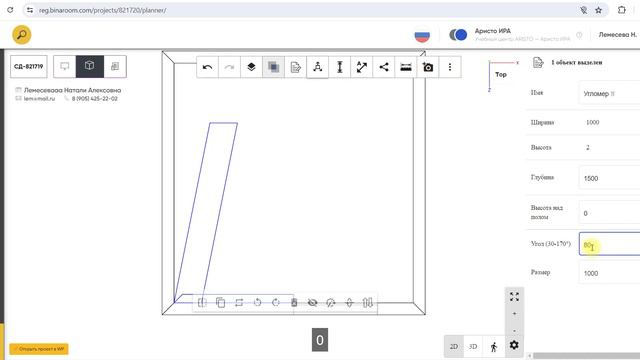Fit view with fullscreen arrows icon
Viewport: 640px width, 360px height.
(x=514, y=297)
